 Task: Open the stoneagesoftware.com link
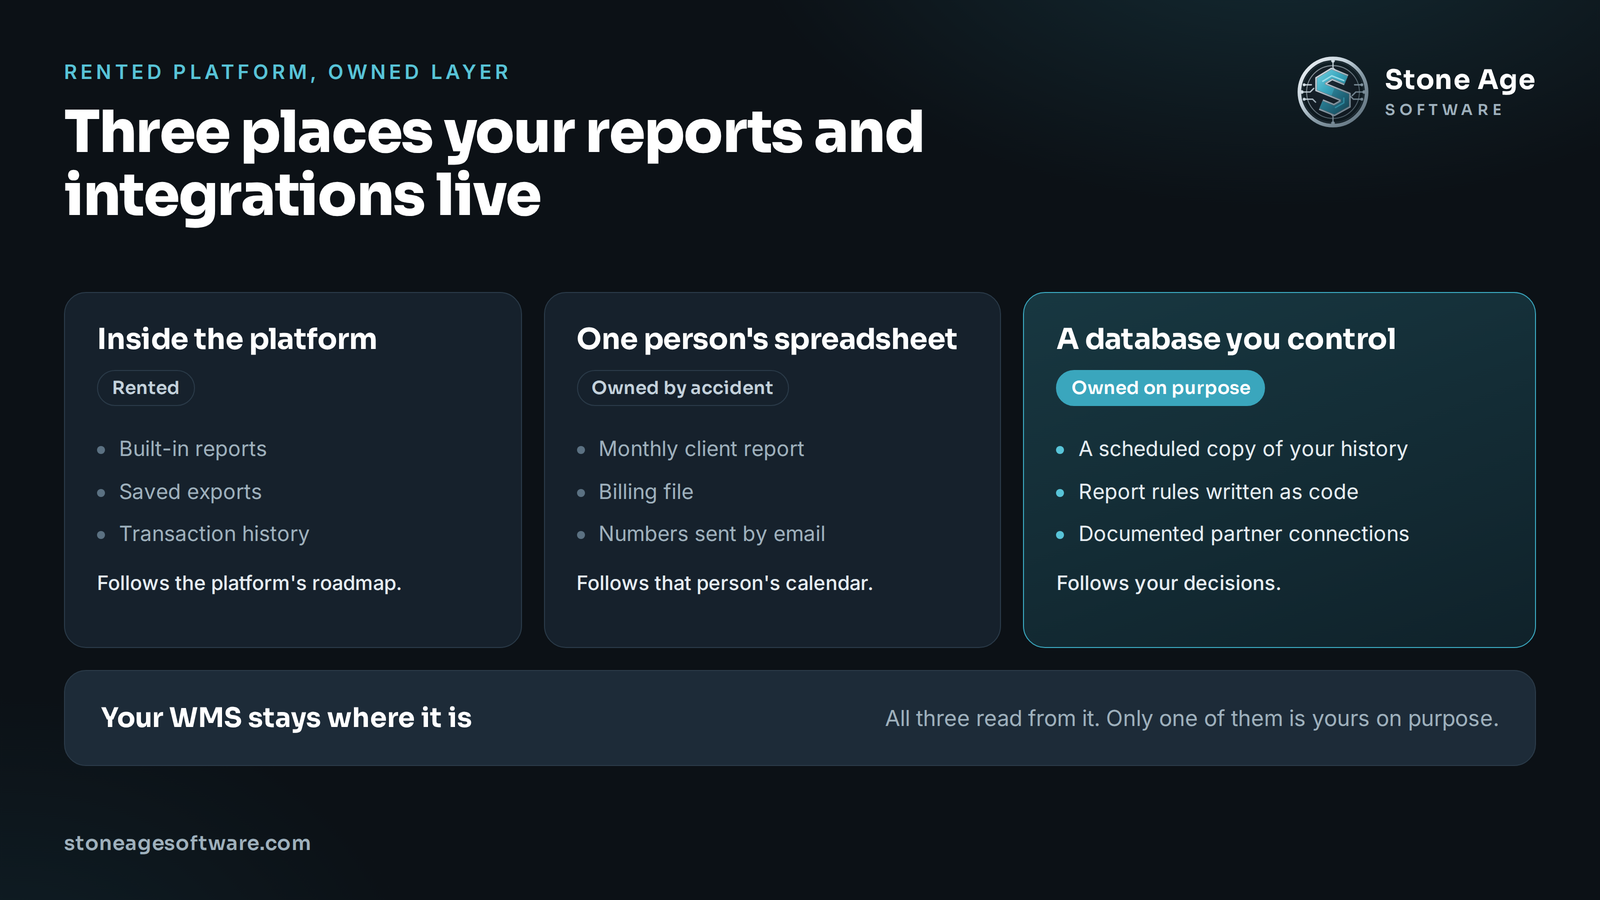(x=187, y=843)
